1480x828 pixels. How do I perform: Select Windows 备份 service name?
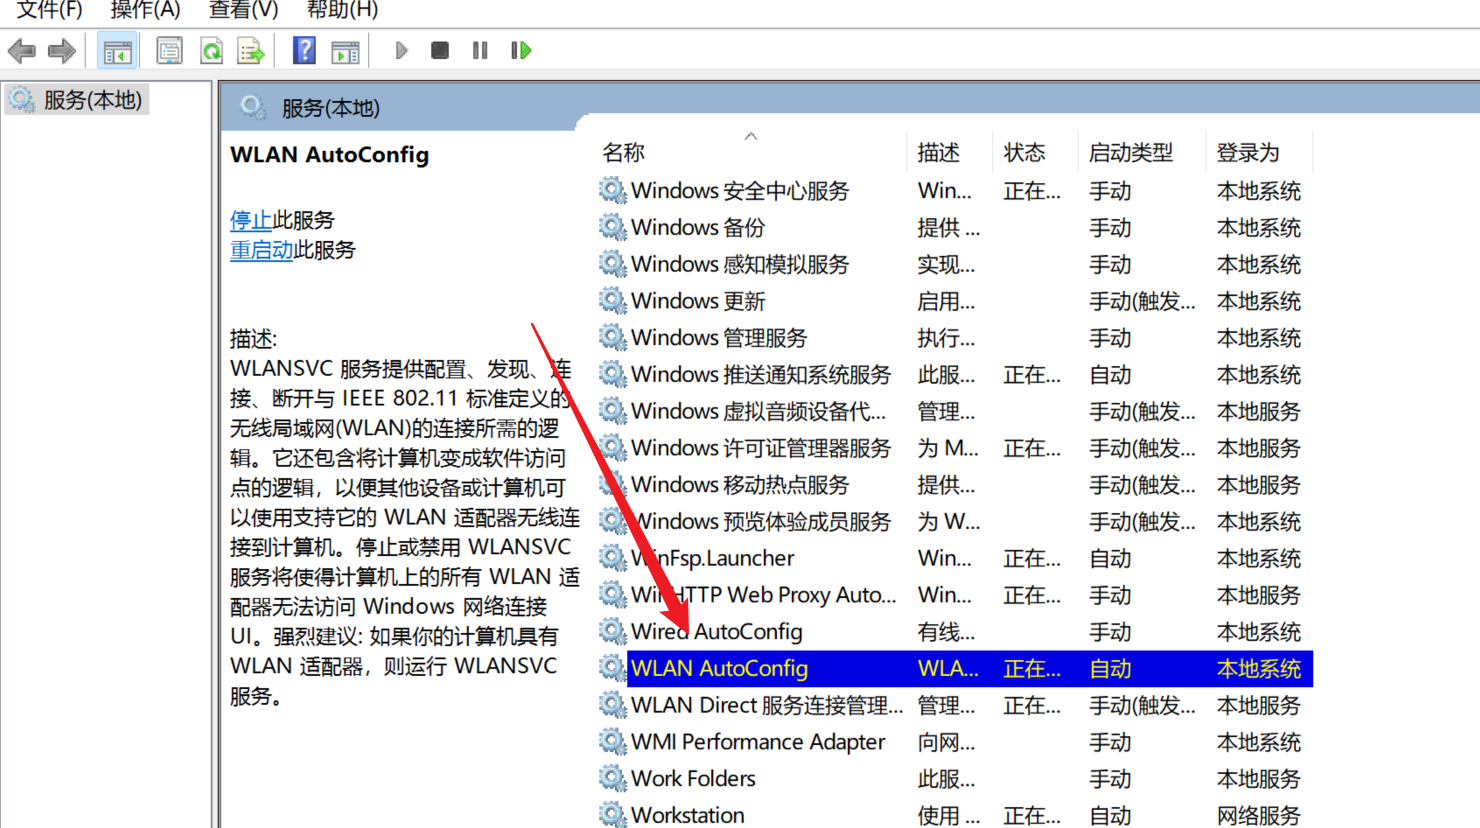click(698, 227)
